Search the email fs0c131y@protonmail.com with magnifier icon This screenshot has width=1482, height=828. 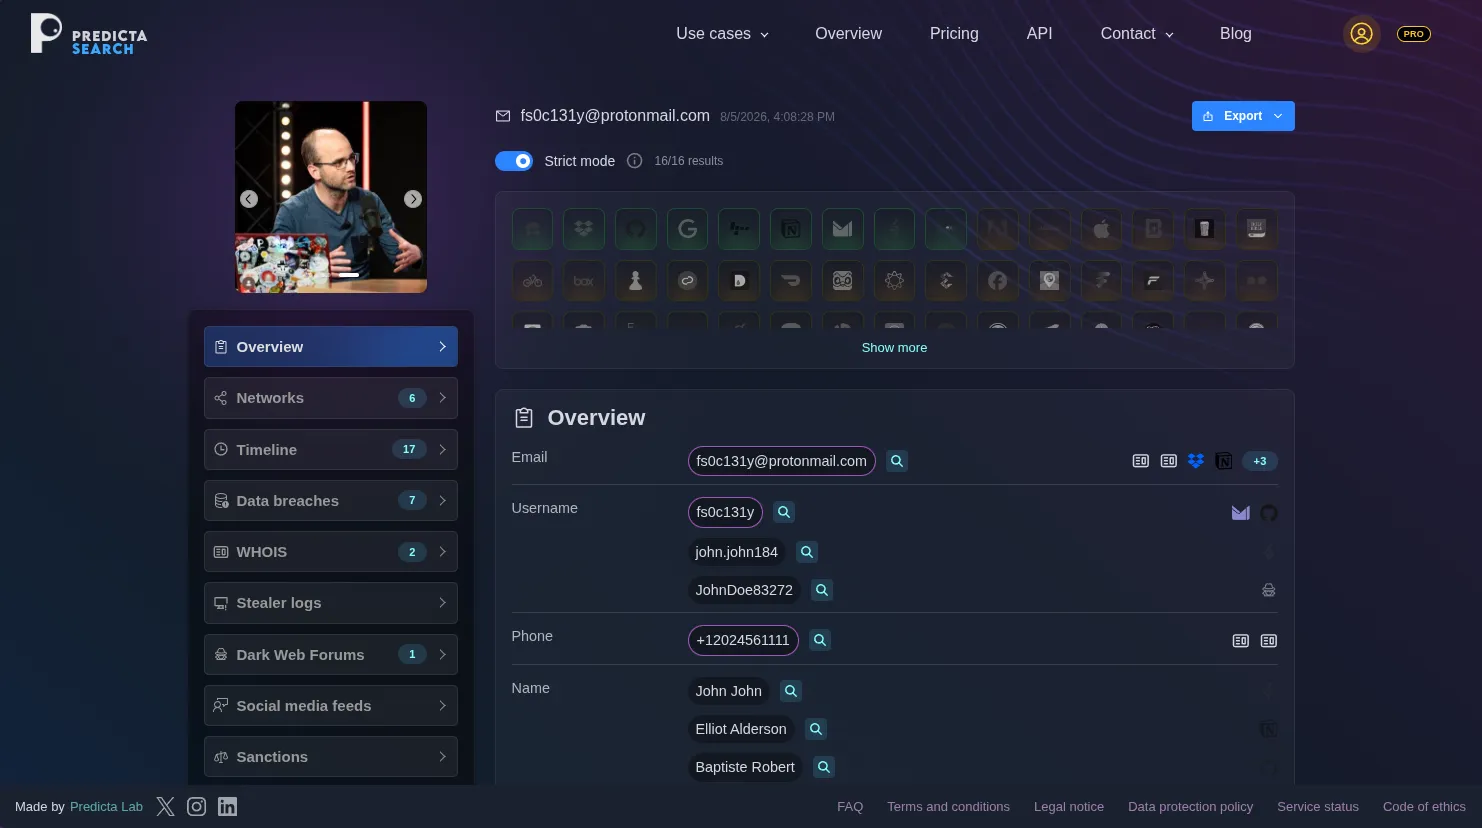(x=897, y=461)
